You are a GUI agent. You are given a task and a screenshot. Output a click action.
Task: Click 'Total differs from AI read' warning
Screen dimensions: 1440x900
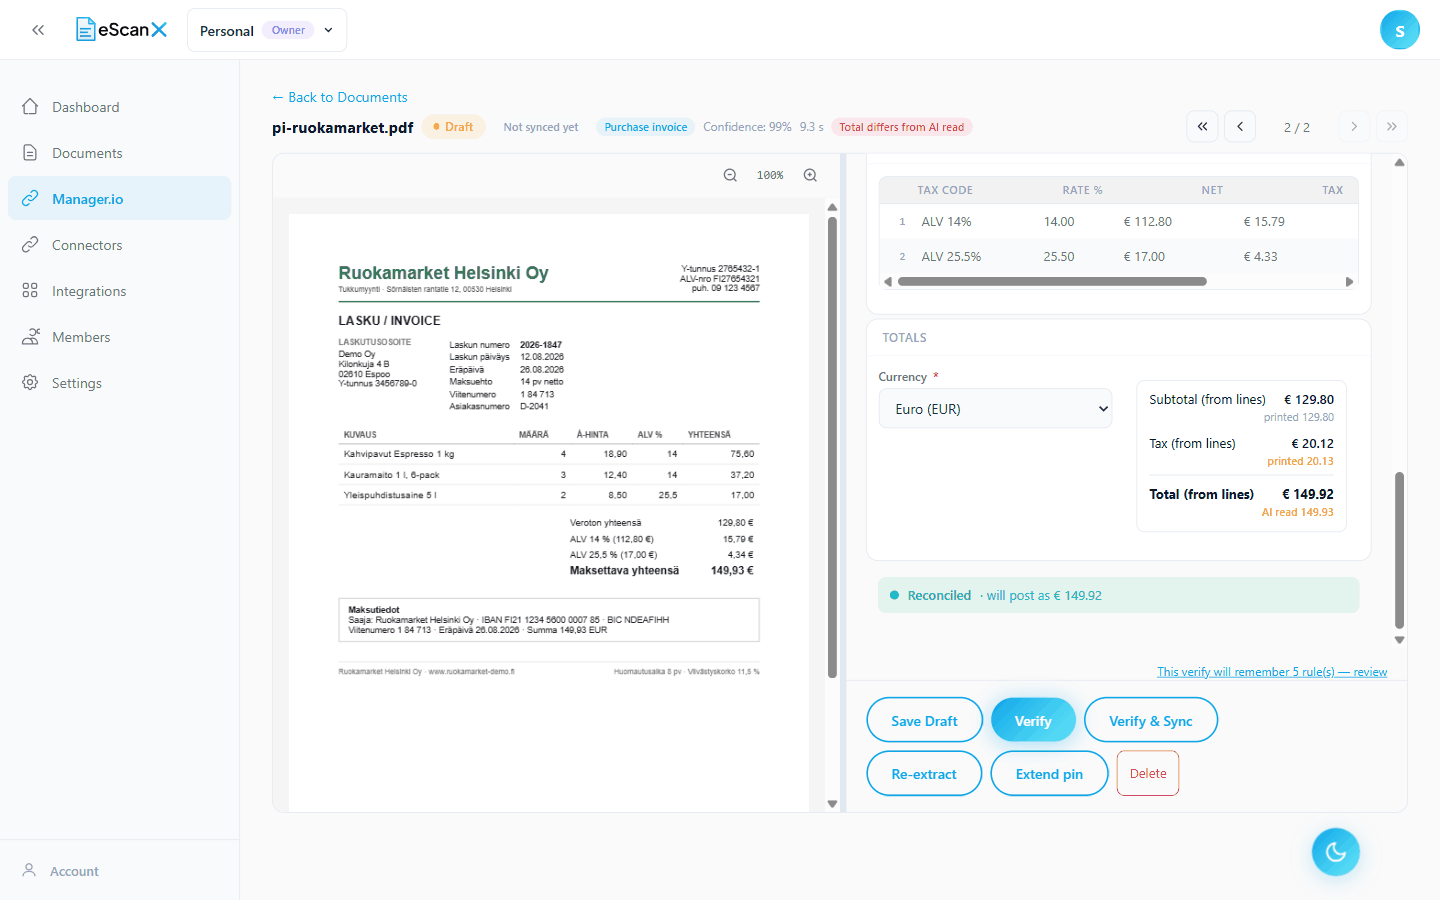[902, 127]
